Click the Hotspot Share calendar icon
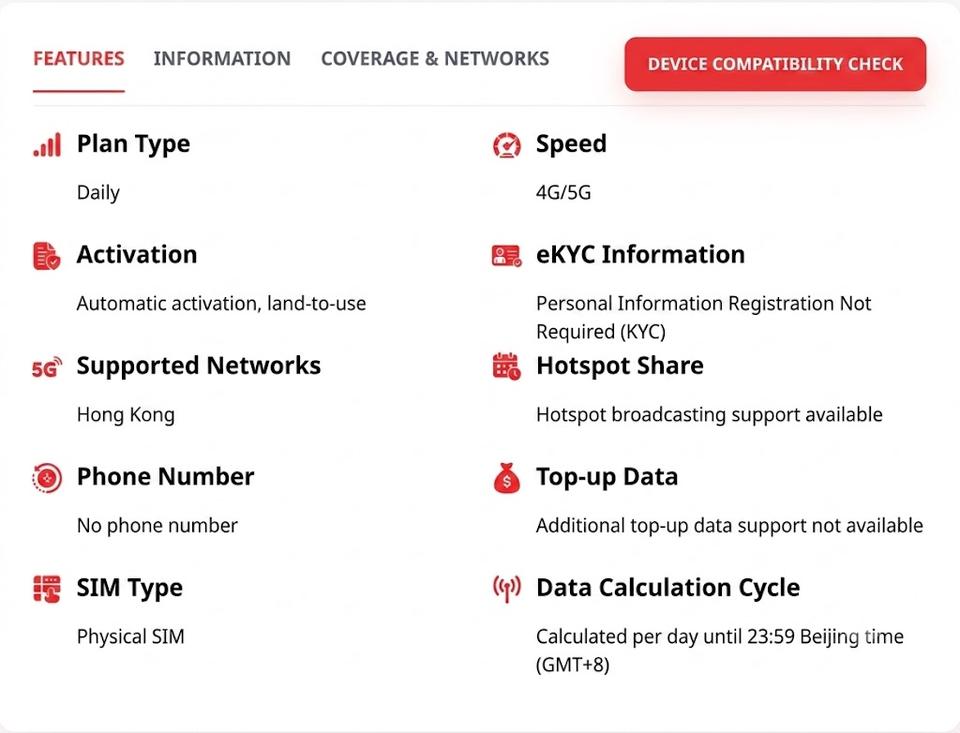The height and width of the screenshot is (733, 960). [x=507, y=366]
